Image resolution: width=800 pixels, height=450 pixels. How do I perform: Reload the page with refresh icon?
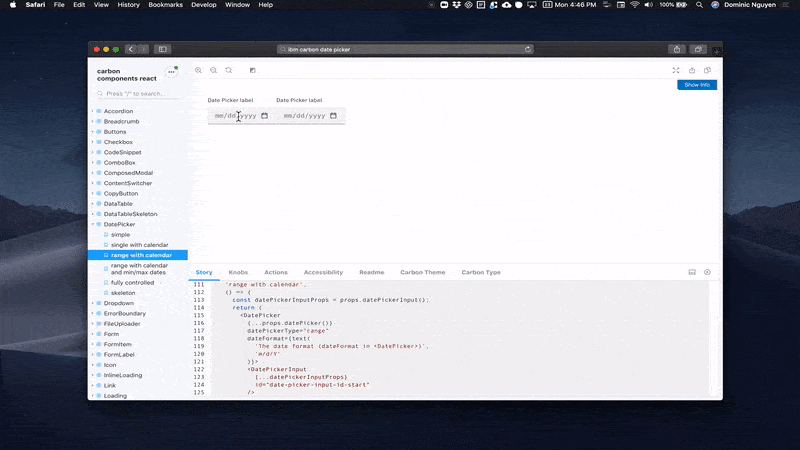[x=528, y=49]
